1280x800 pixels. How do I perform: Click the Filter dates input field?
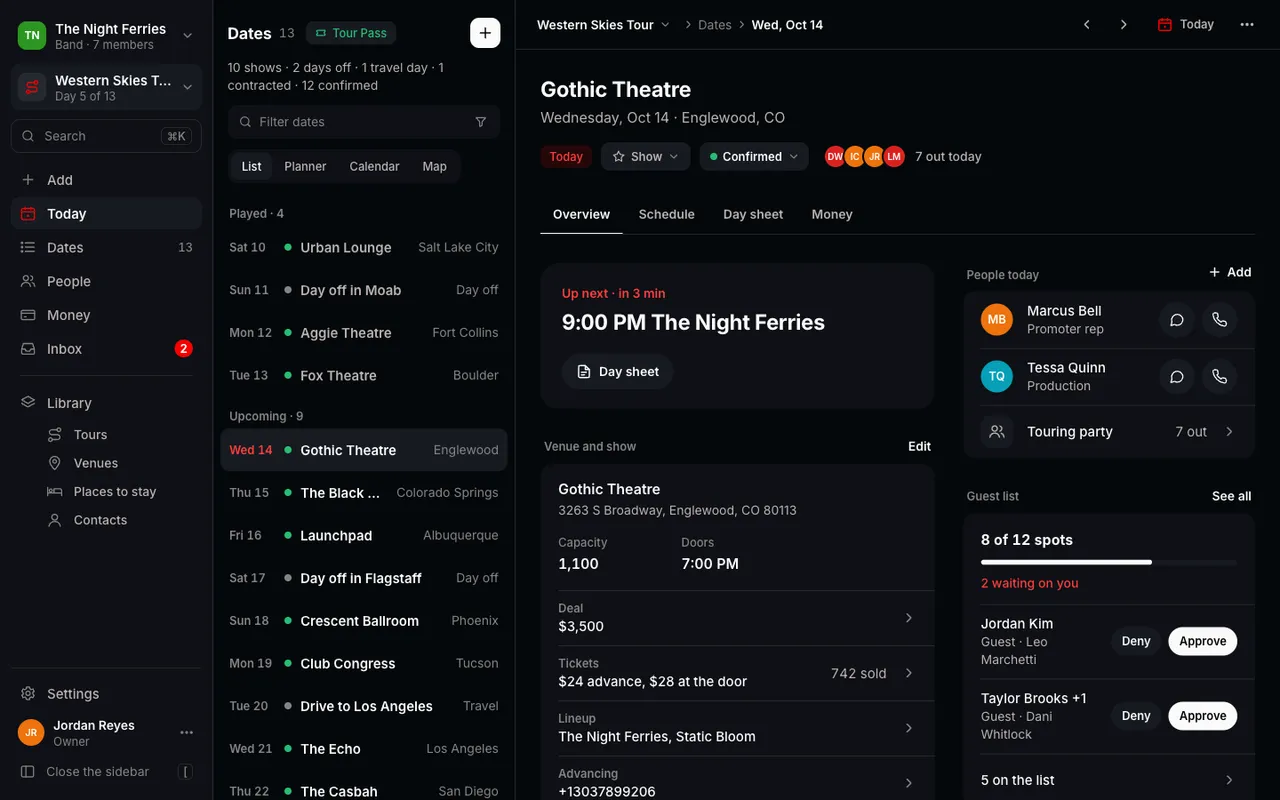point(364,122)
